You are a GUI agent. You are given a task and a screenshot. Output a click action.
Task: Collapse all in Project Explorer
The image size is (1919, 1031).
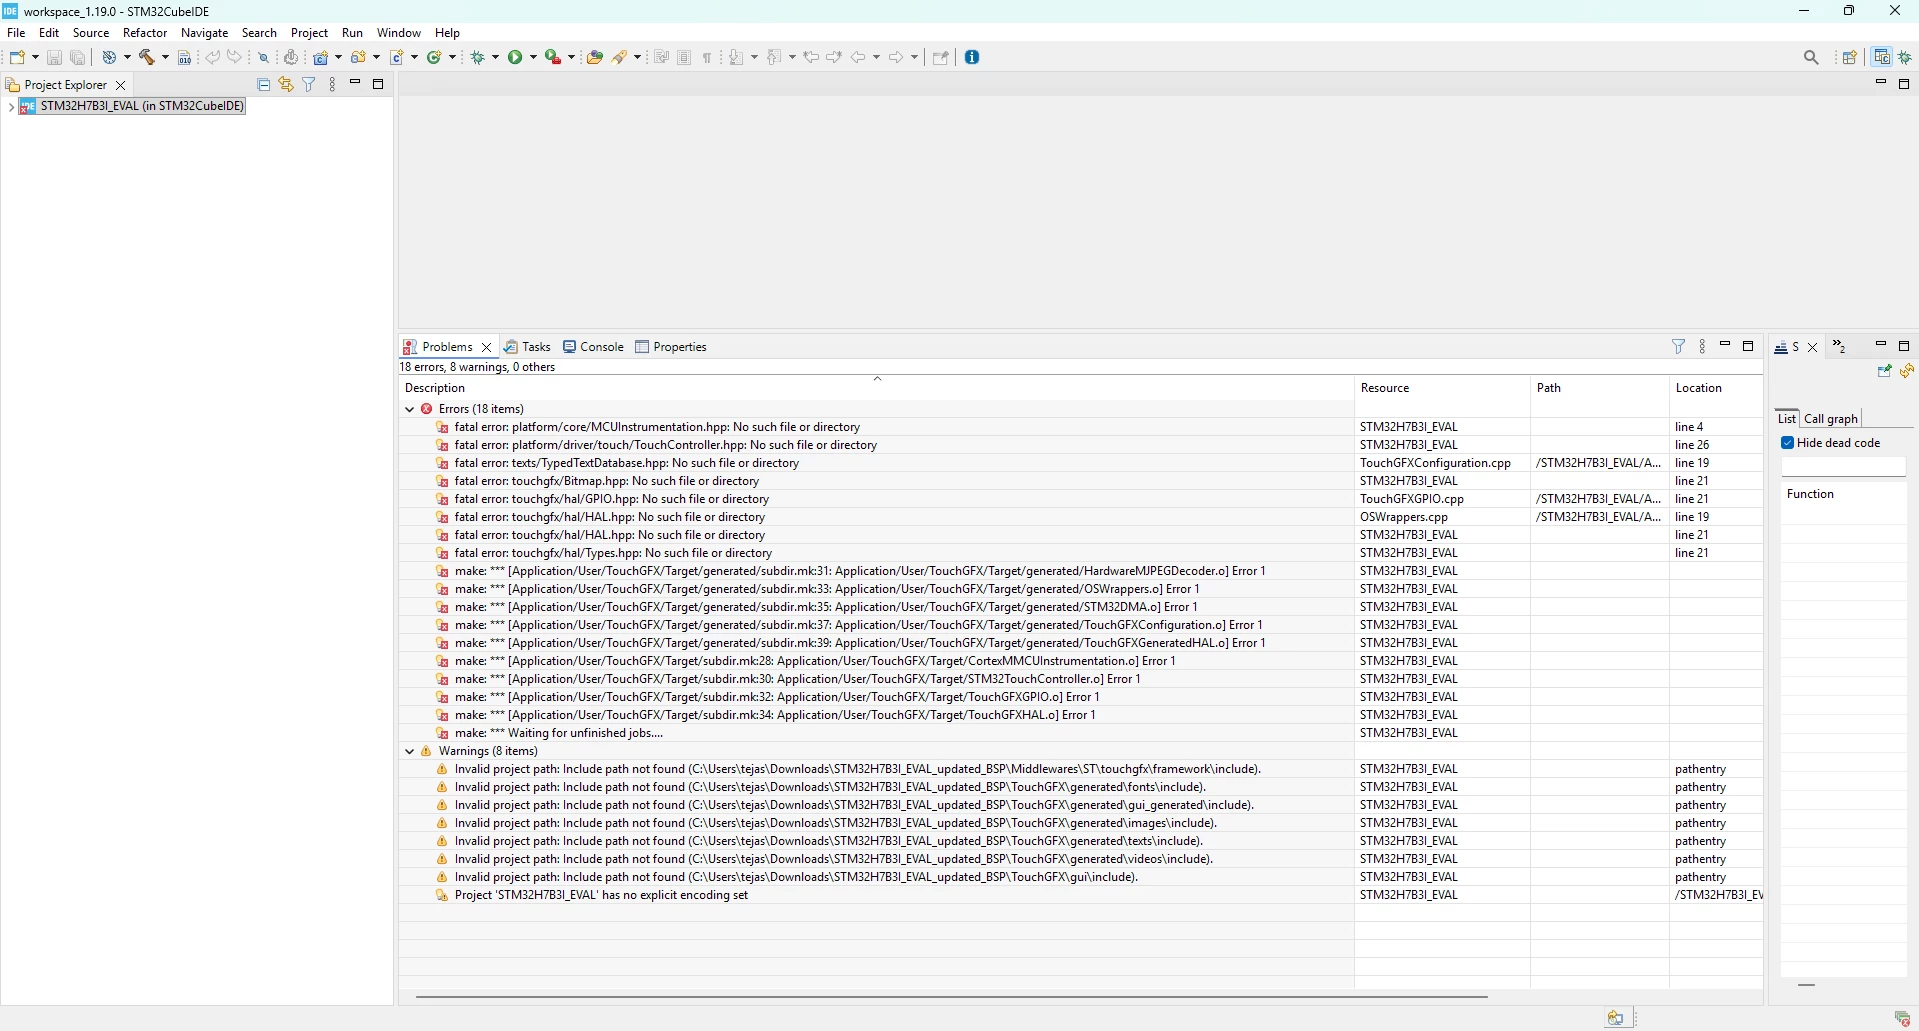click(x=264, y=85)
